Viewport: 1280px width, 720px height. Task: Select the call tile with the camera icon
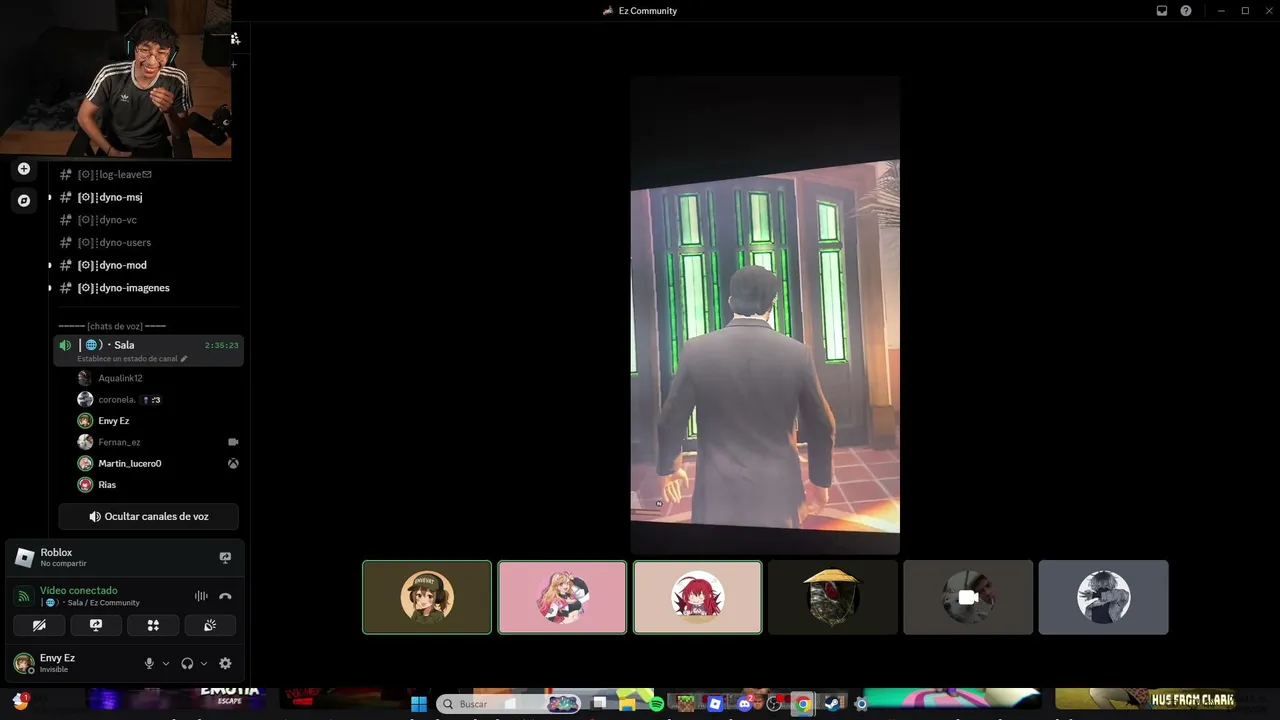pos(968,597)
